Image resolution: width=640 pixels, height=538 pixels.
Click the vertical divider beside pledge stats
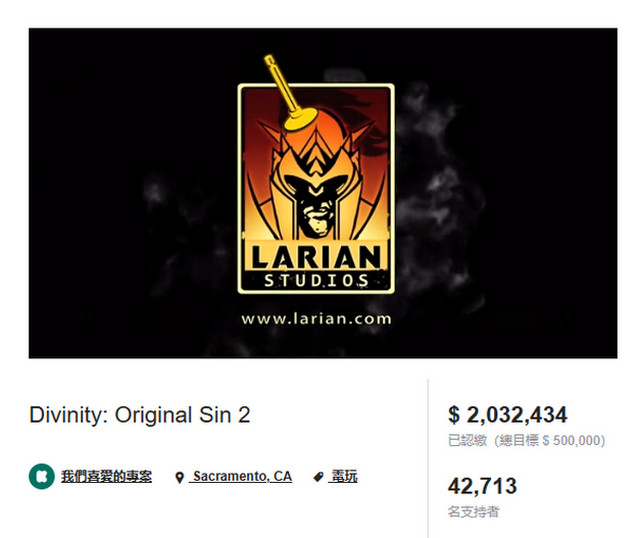(x=428, y=457)
